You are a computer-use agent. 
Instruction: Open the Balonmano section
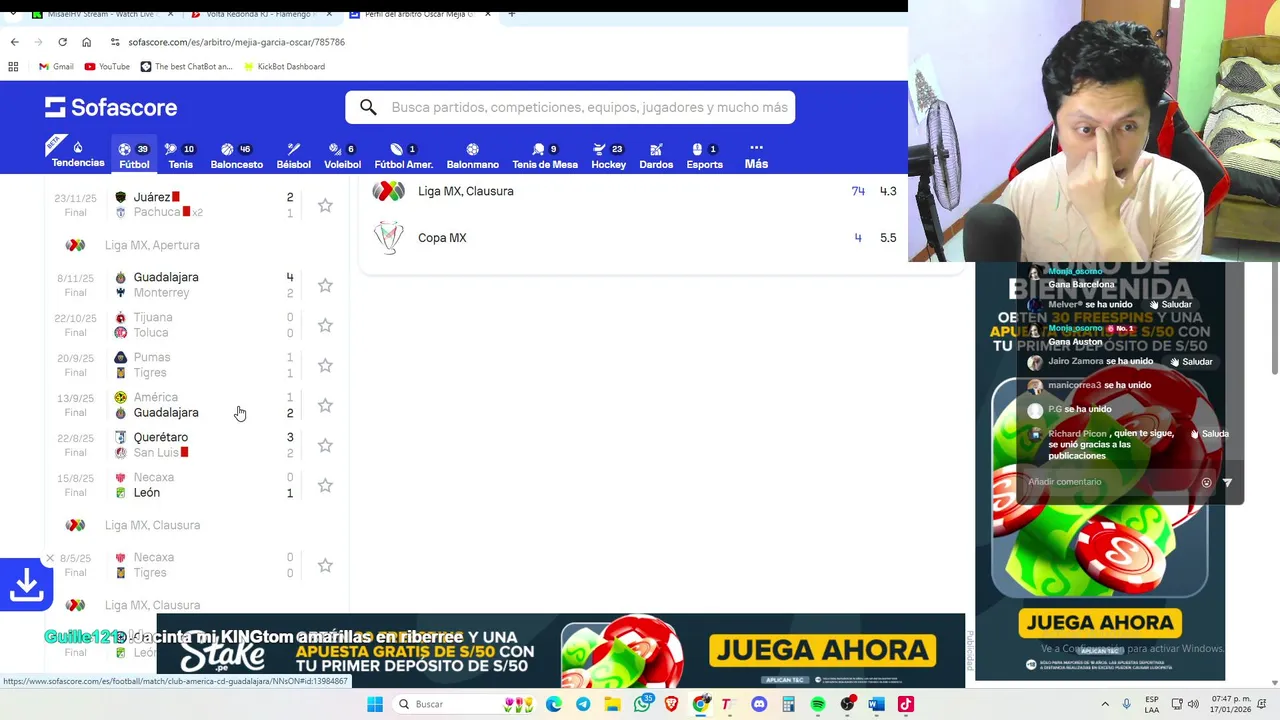tap(472, 155)
